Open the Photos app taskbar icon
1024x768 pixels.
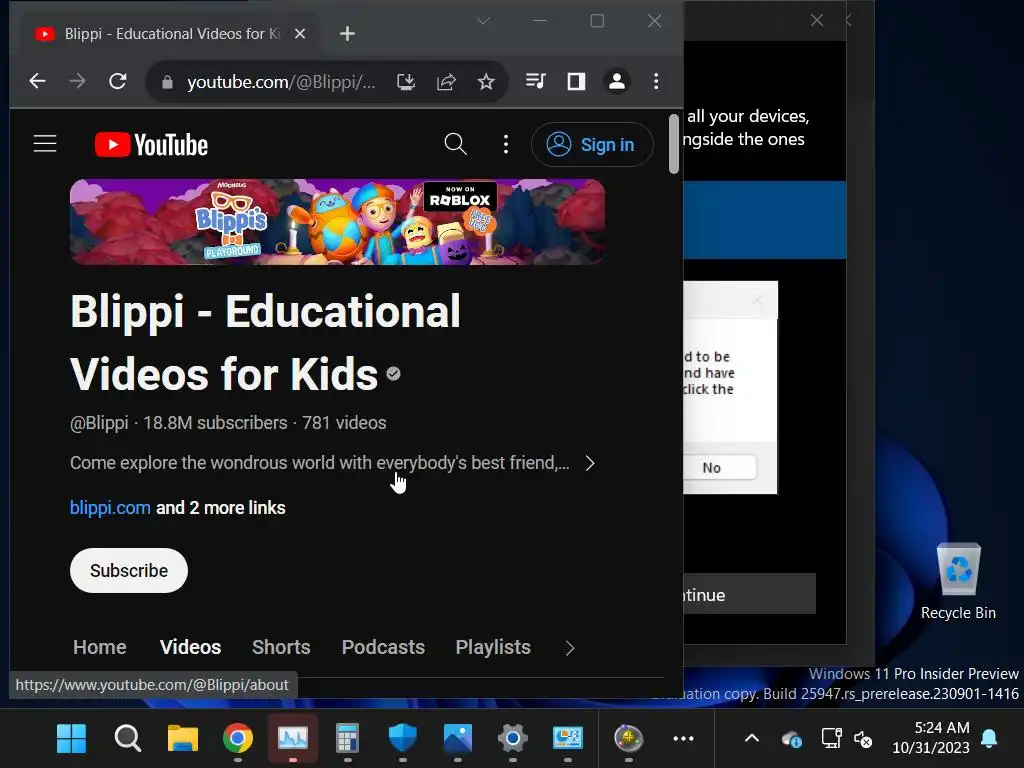(x=458, y=739)
